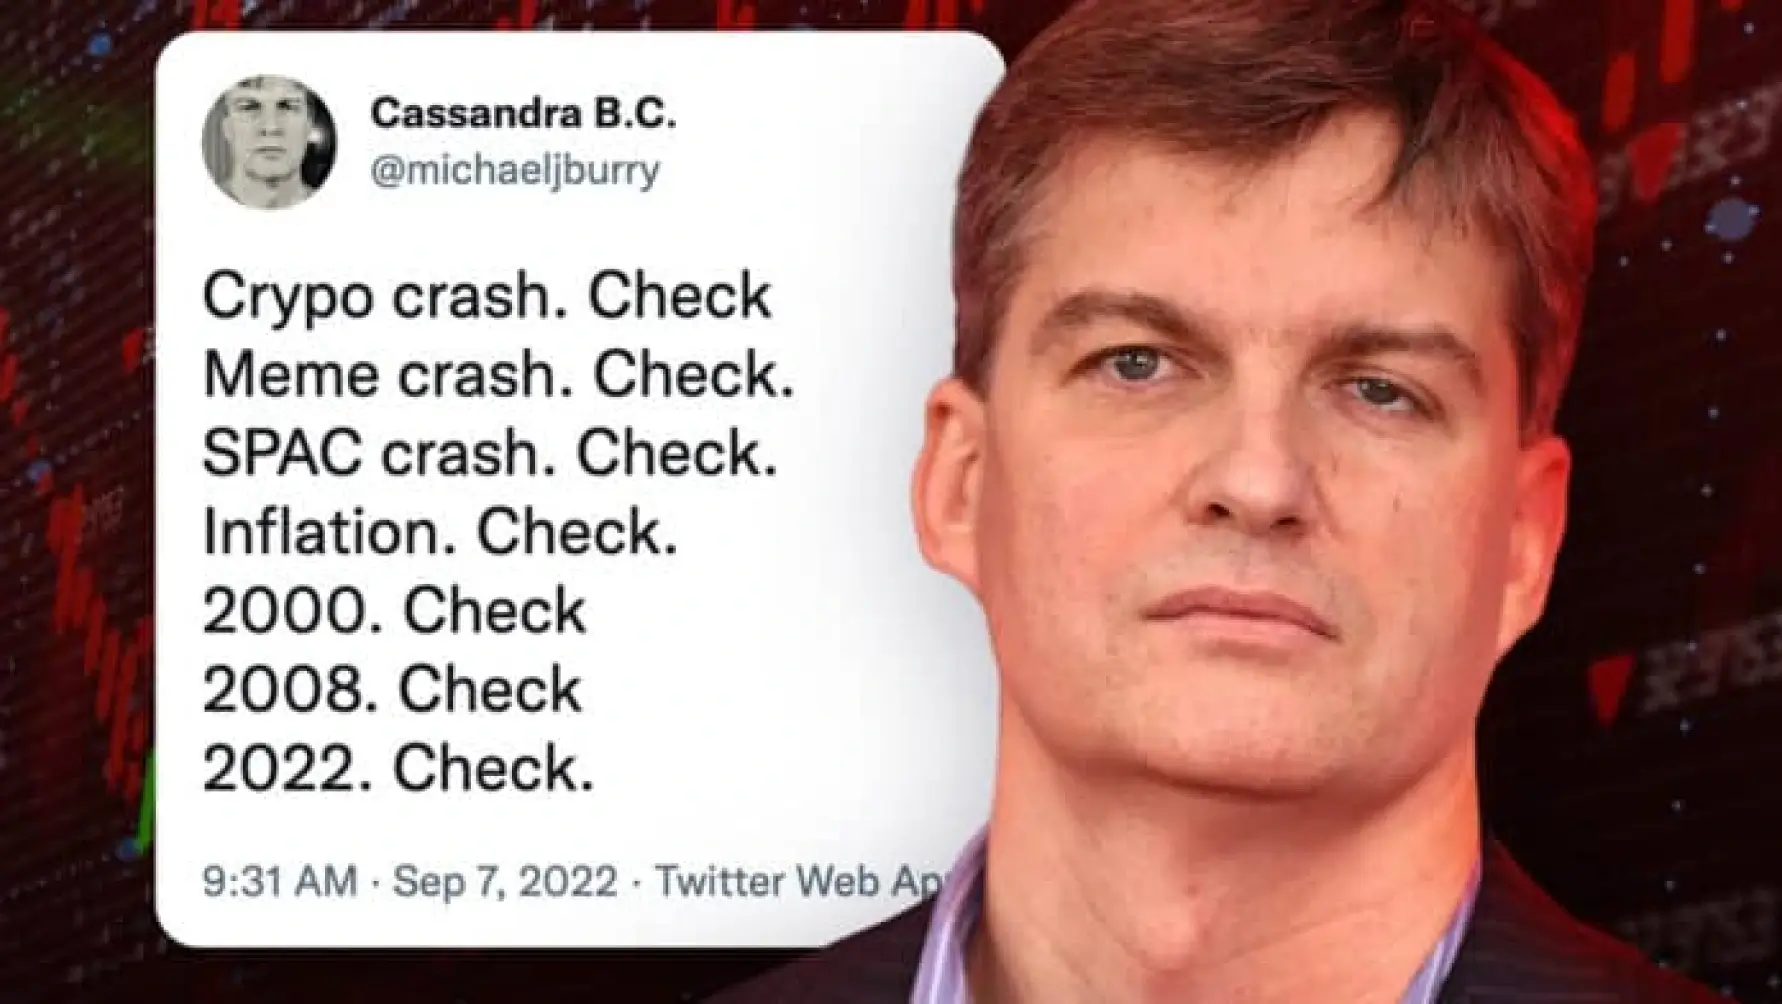1782x1004 pixels.
Task: Open the @michaeljburry handle link
Action: click(x=515, y=170)
